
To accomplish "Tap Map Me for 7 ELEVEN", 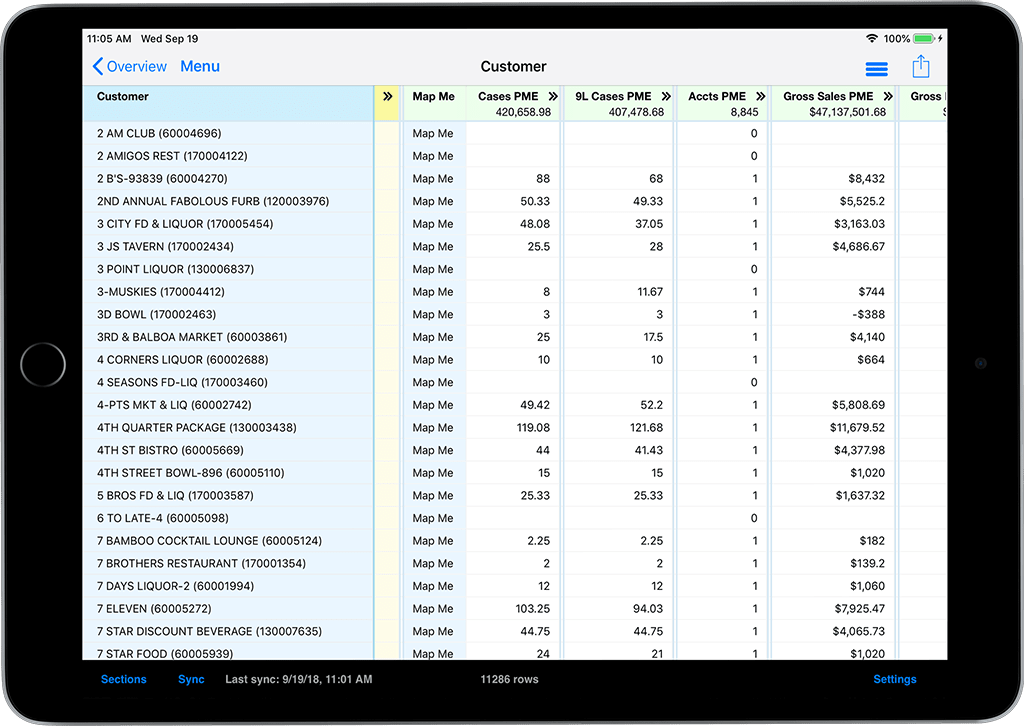I will tap(433, 608).
